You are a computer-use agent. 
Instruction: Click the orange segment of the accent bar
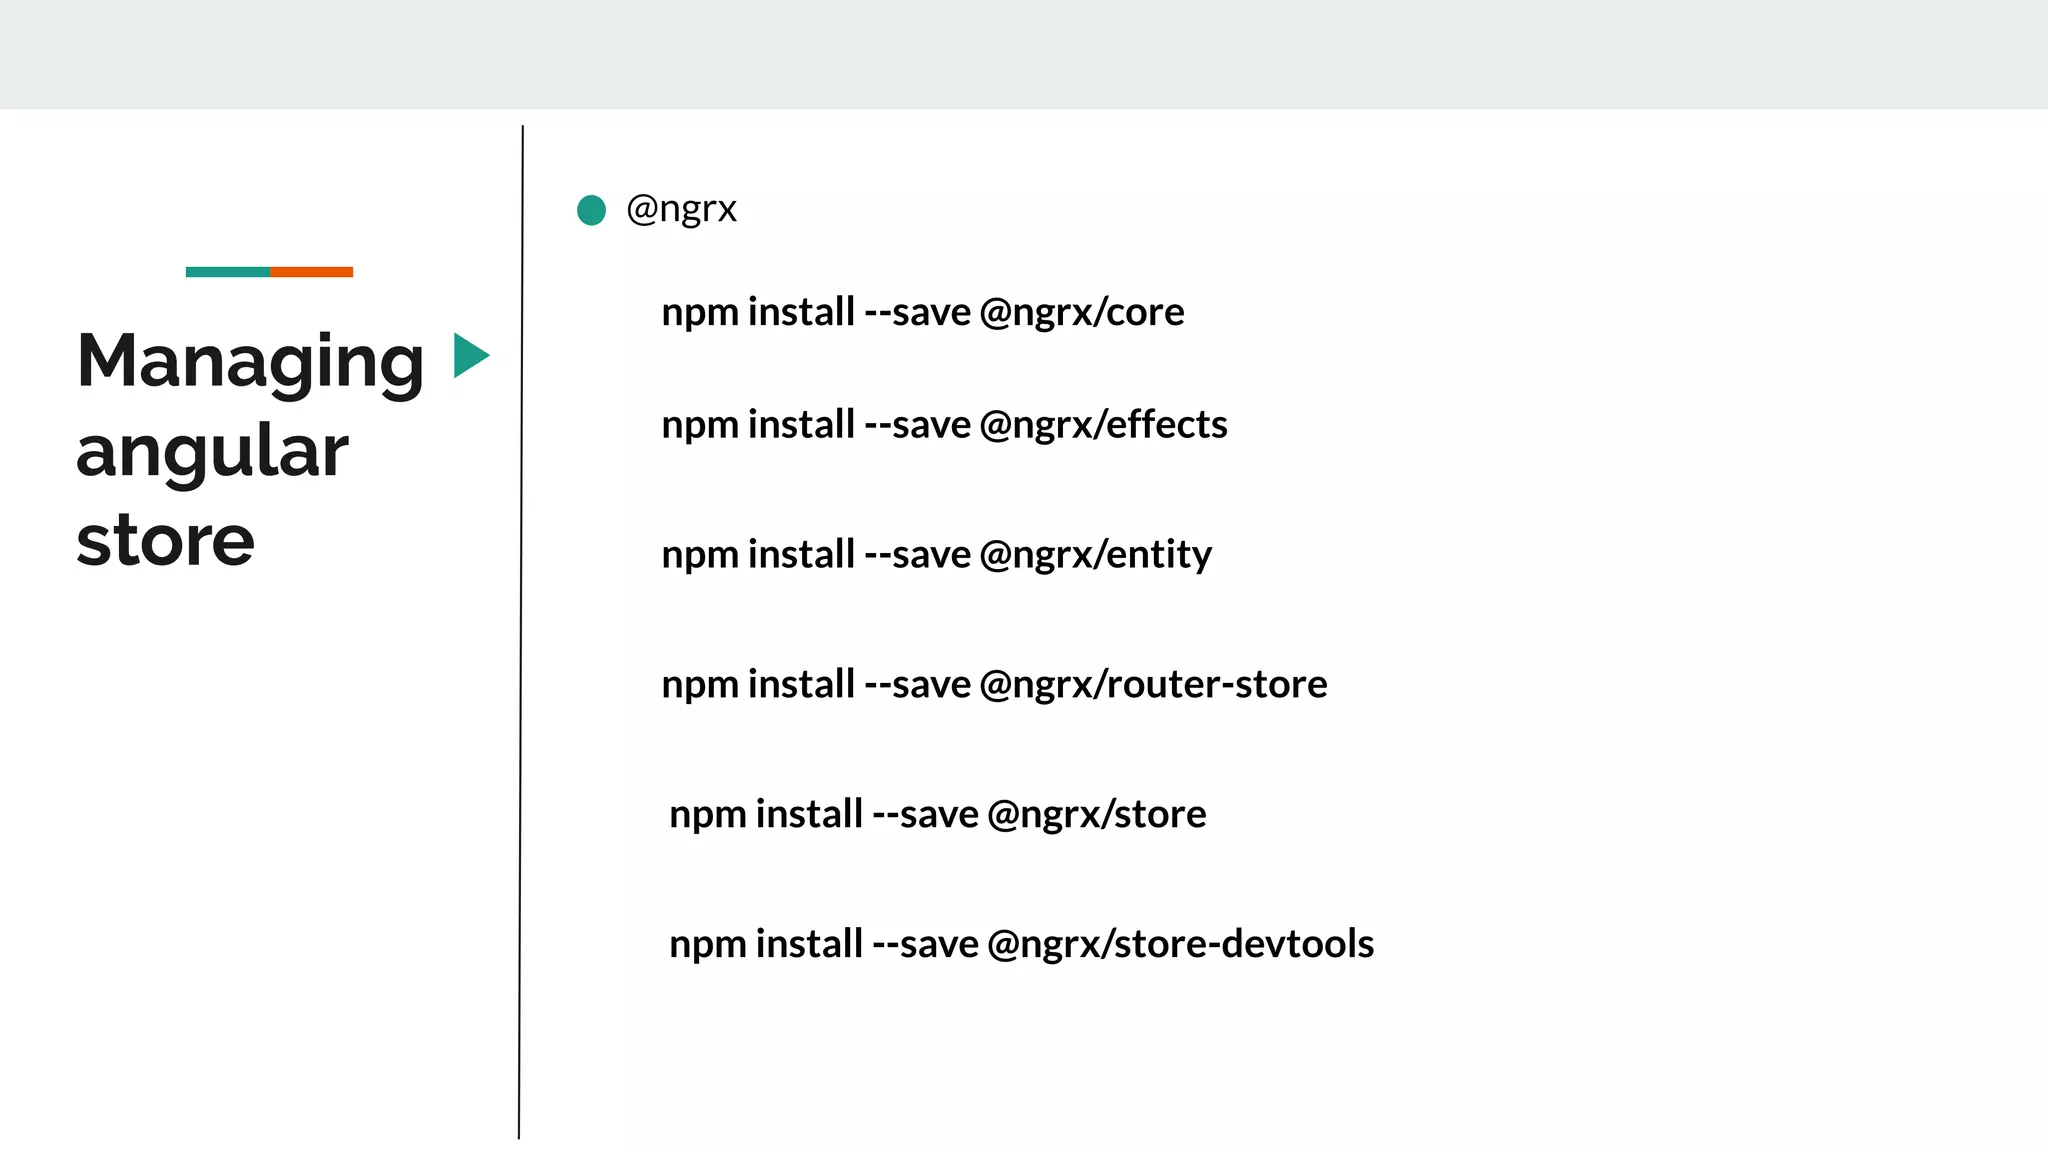point(311,272)
